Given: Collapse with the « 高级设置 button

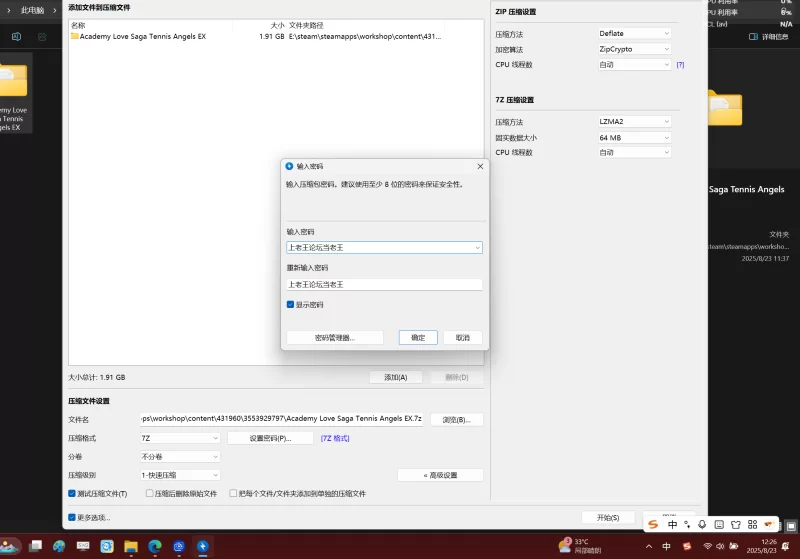Looking at the screenshot, I should tap(440, 475).
